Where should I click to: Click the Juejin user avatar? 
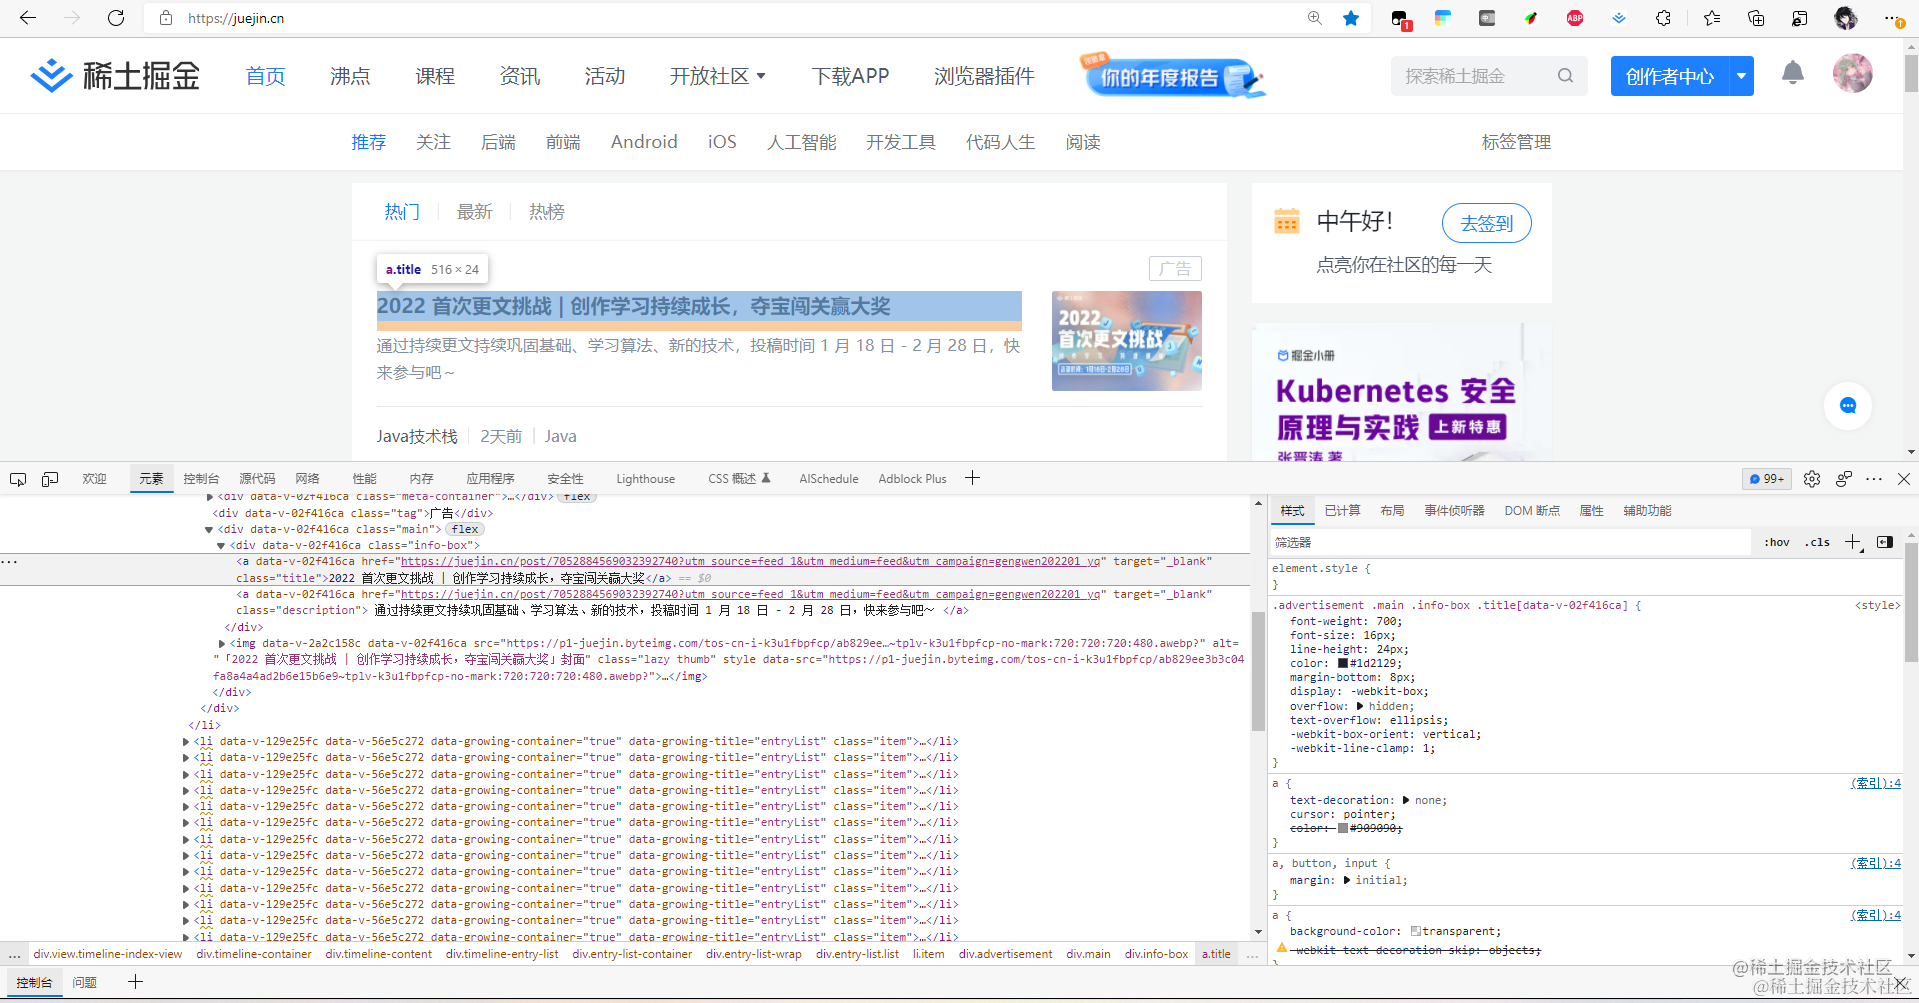pos(1852,73)
